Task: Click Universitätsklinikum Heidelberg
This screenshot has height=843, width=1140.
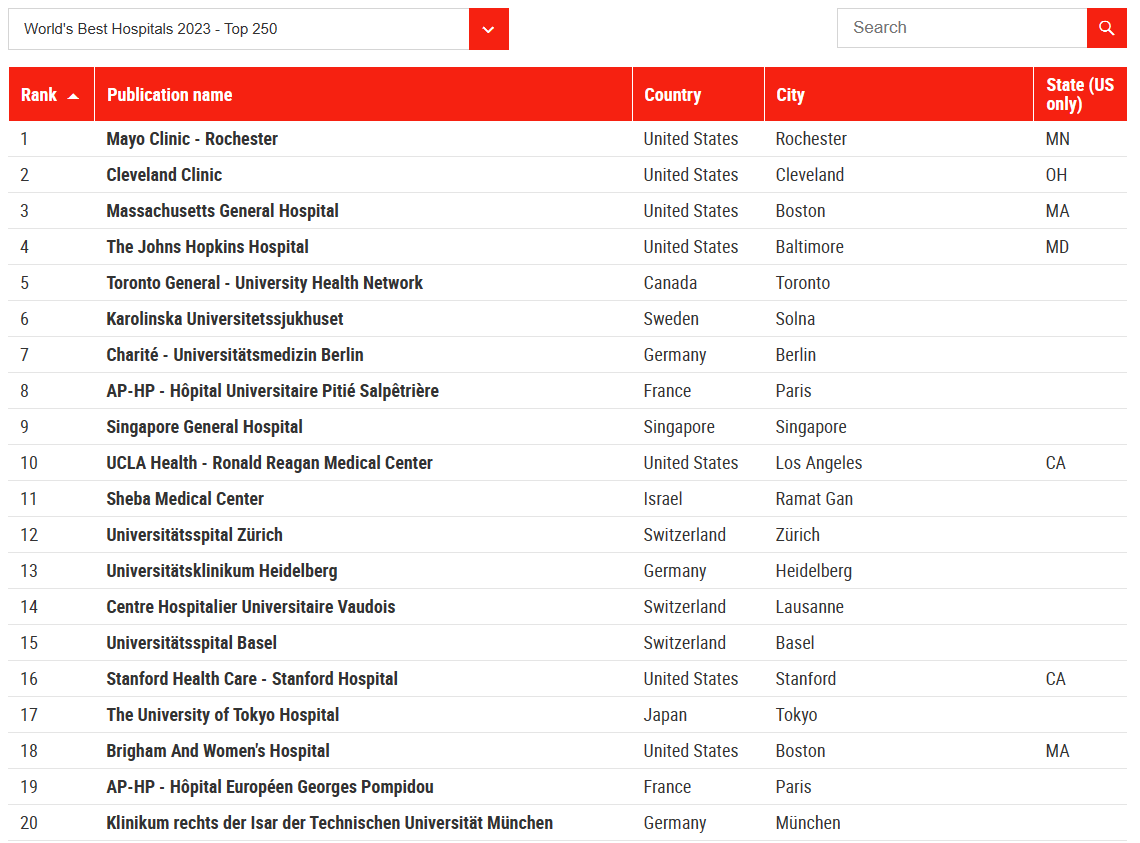Action: click(x=222, y=571)
